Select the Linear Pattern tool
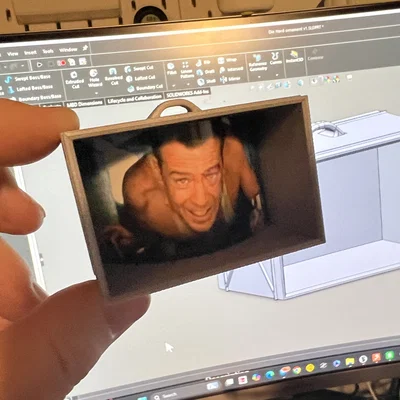 [x=187, y=70]
